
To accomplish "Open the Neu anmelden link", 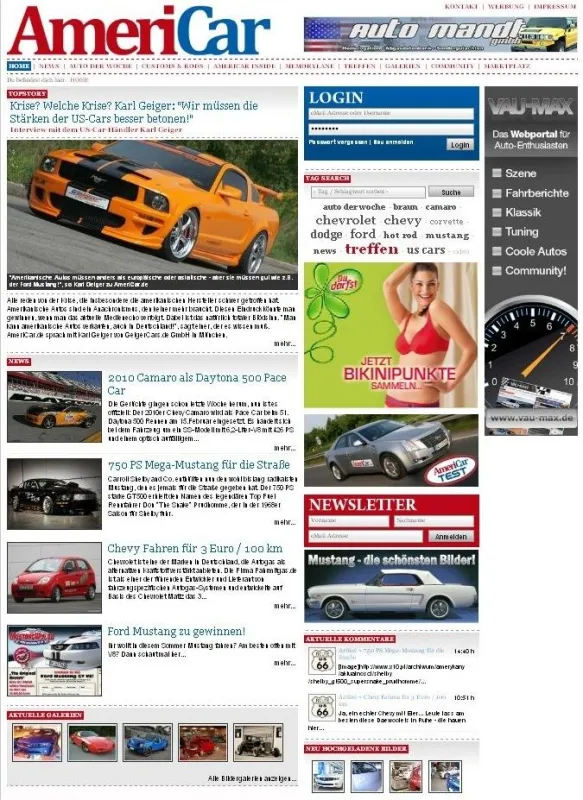I will (393, 142).
